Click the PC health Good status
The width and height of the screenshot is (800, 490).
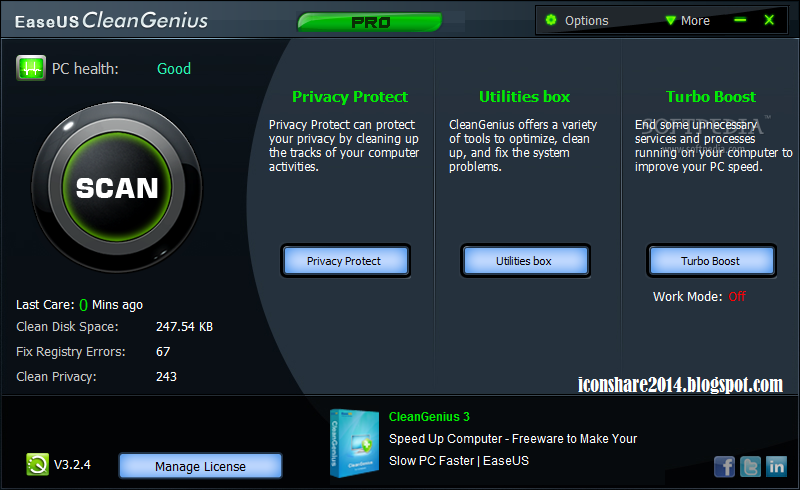(x=174, y=68)
